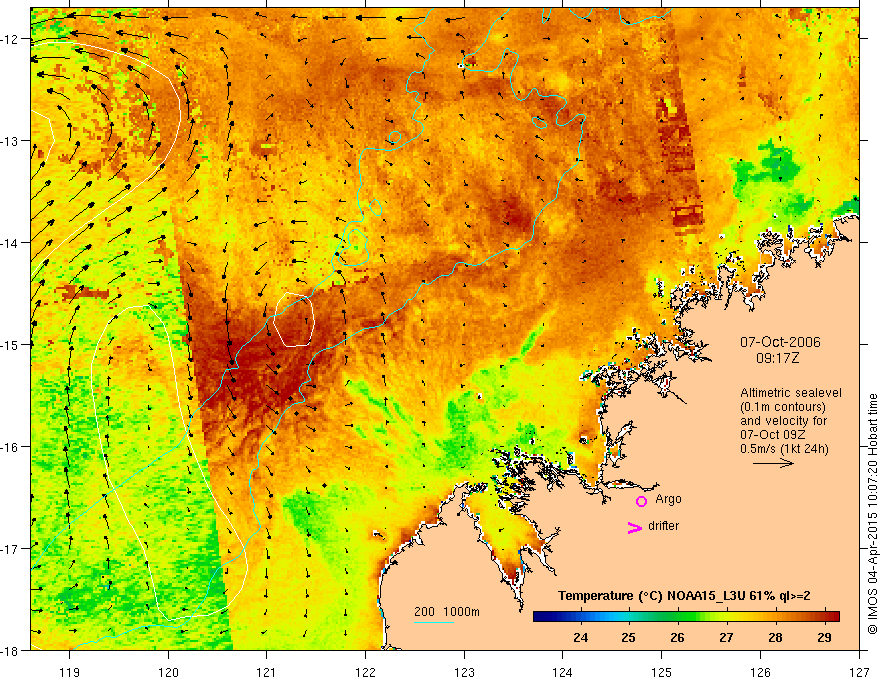Viewport: 880px width, 680px height.
Task: Click latitude axis label -15
Action: 10,344
